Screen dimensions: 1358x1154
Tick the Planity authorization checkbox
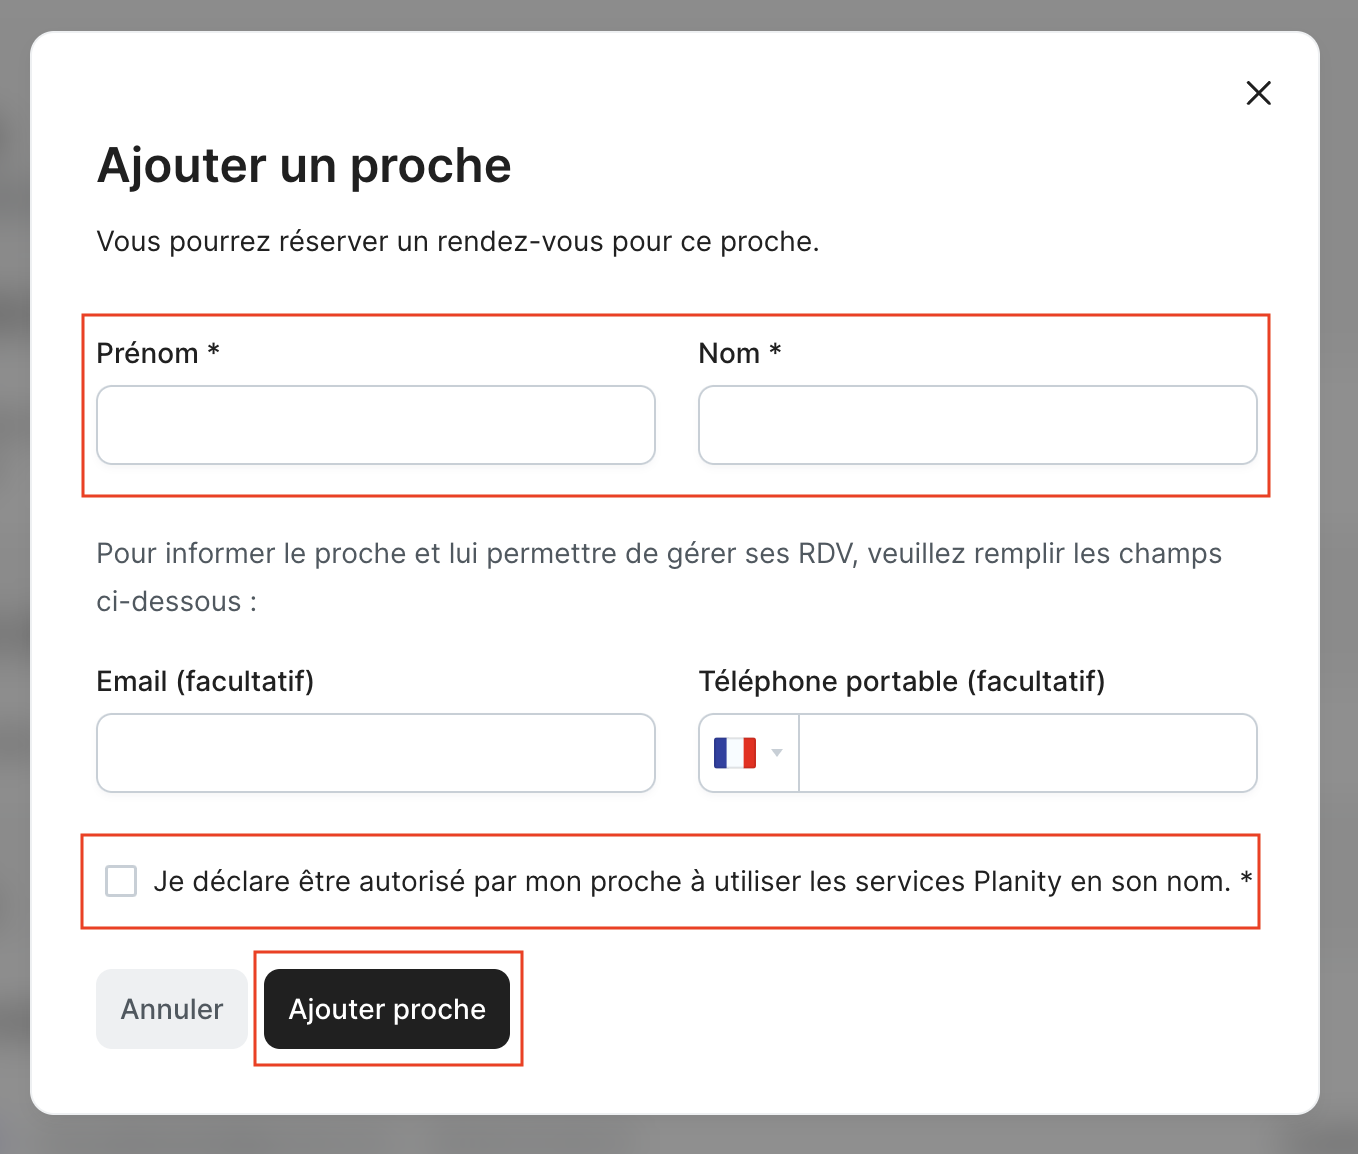pyautogui.click(x=121, y=881)
